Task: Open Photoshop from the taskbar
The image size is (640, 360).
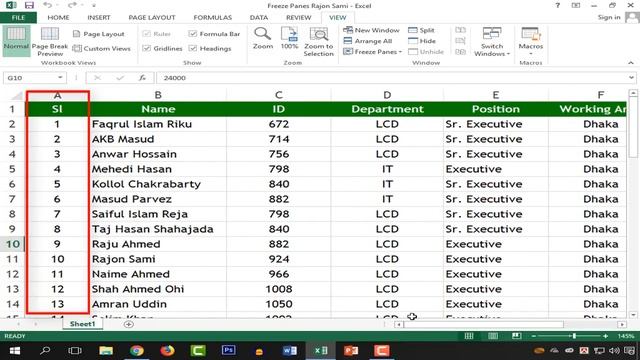Action: click(x=229, y=350)
